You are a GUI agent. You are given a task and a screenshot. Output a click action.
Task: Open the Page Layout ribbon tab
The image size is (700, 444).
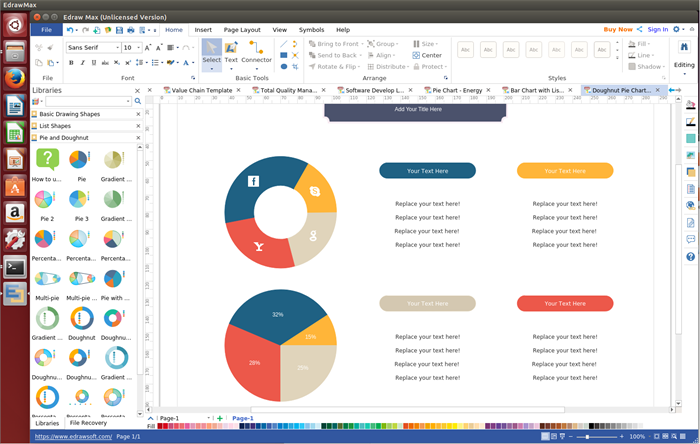tap(241, 30)
